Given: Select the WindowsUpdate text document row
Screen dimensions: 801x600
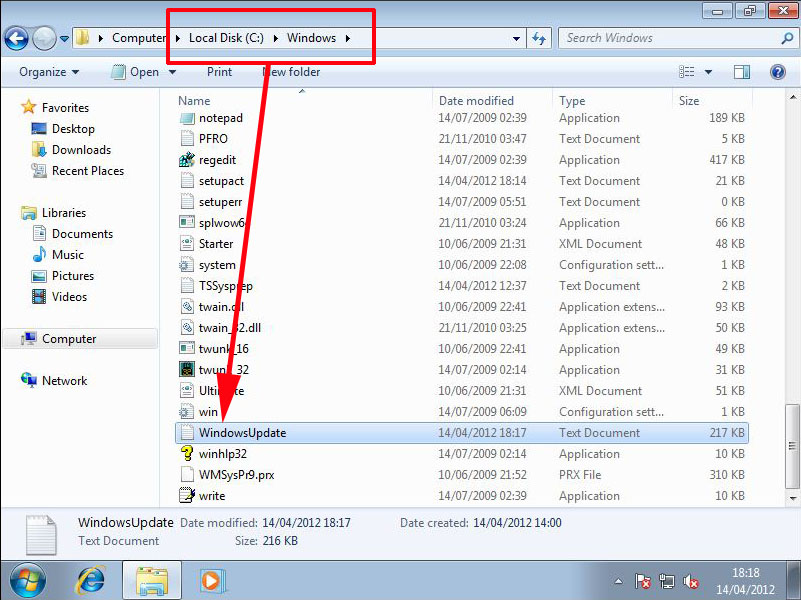Looking at the screenshot, I should 462,433.
